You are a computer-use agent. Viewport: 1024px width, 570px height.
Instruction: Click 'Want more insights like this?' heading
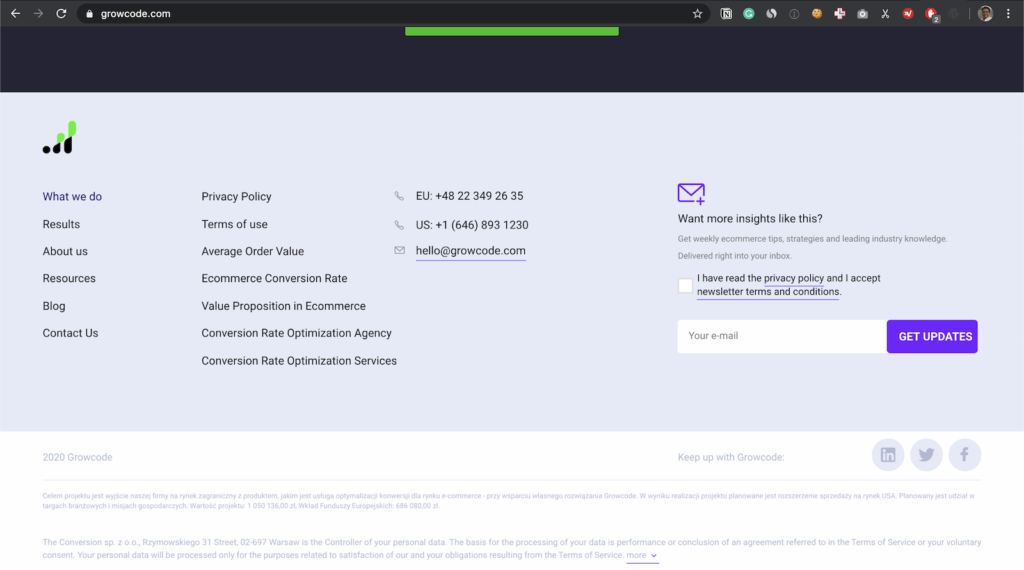(x=750, y=219)
